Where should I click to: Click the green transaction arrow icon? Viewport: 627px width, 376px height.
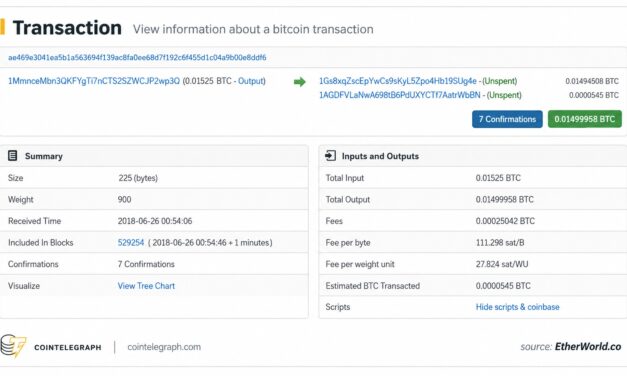pos(300,82)
